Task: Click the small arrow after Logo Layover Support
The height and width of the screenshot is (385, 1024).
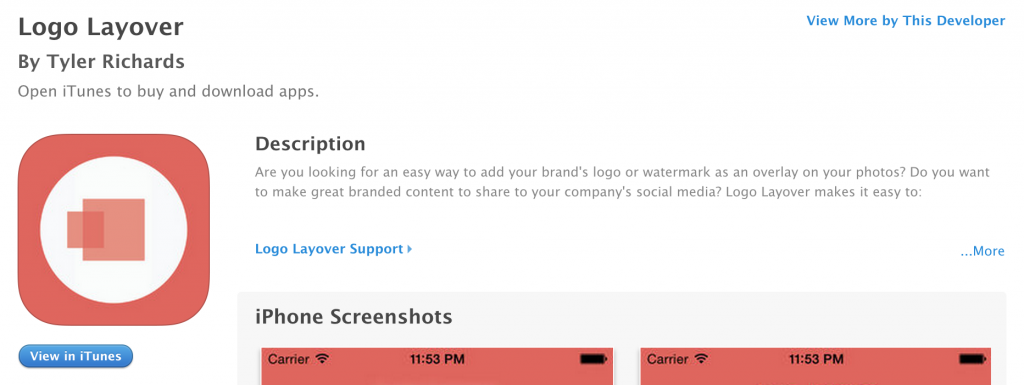Action: (x=409, y=249)
